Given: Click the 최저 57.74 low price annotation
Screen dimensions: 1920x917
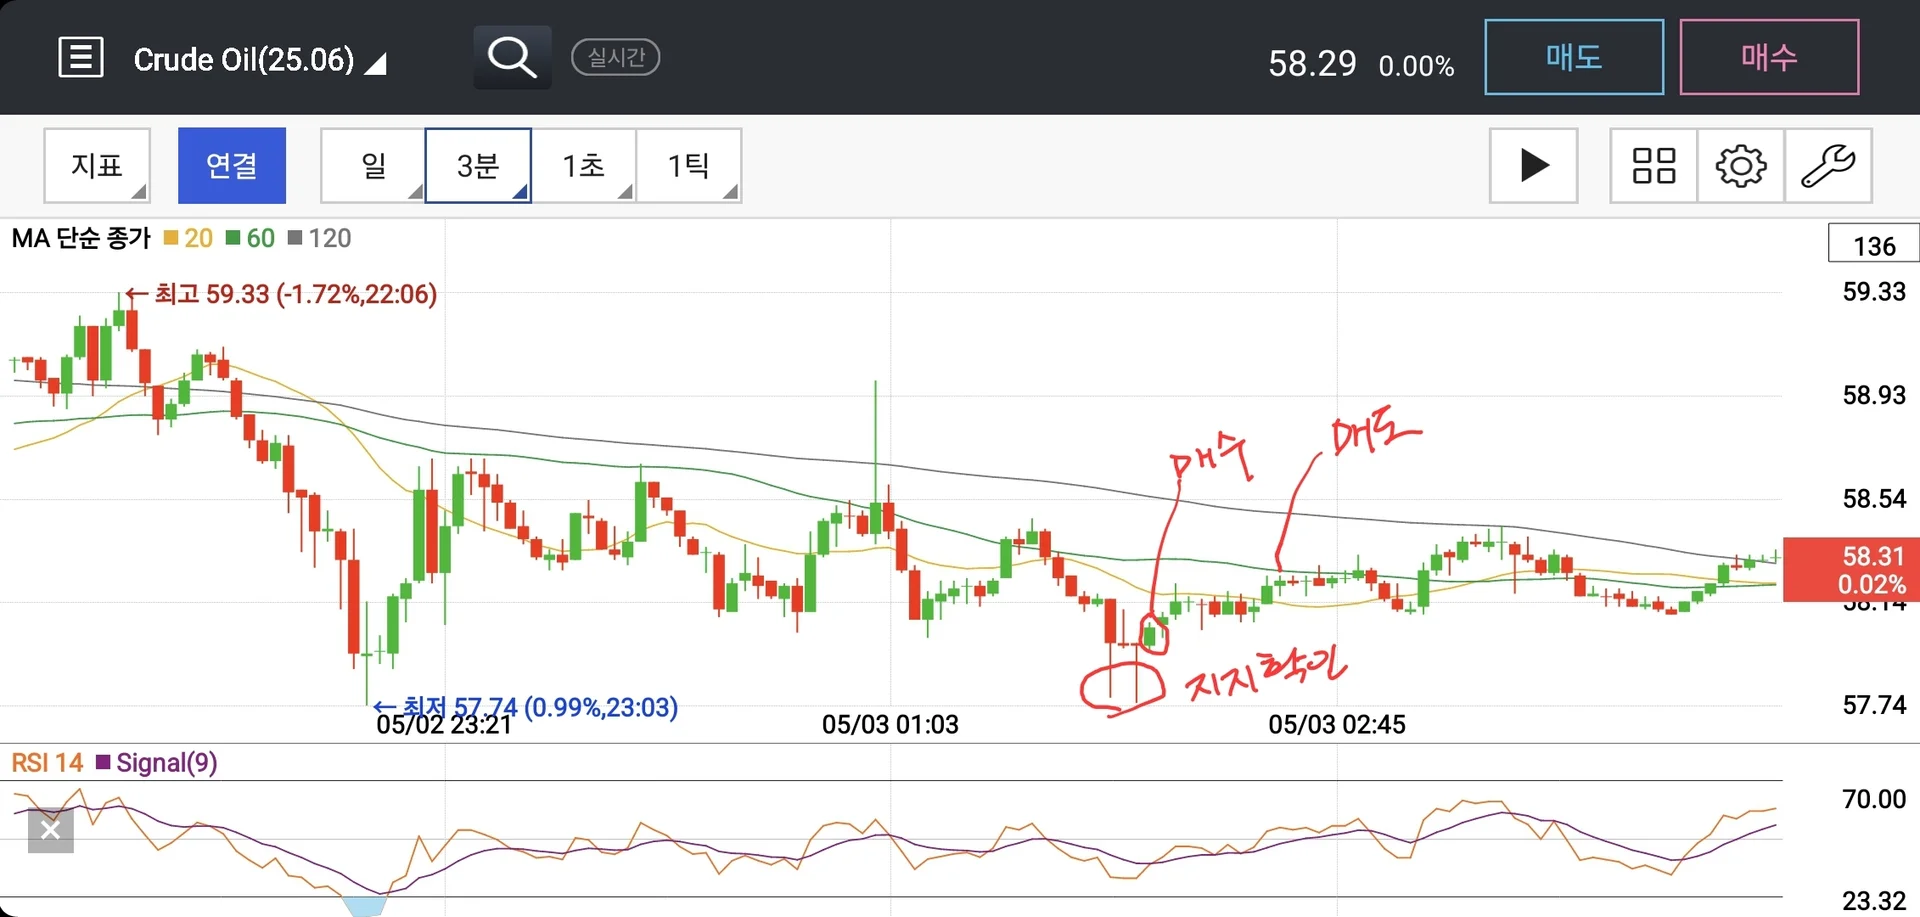Looking at the screenshot, I should tap(526, 707).
